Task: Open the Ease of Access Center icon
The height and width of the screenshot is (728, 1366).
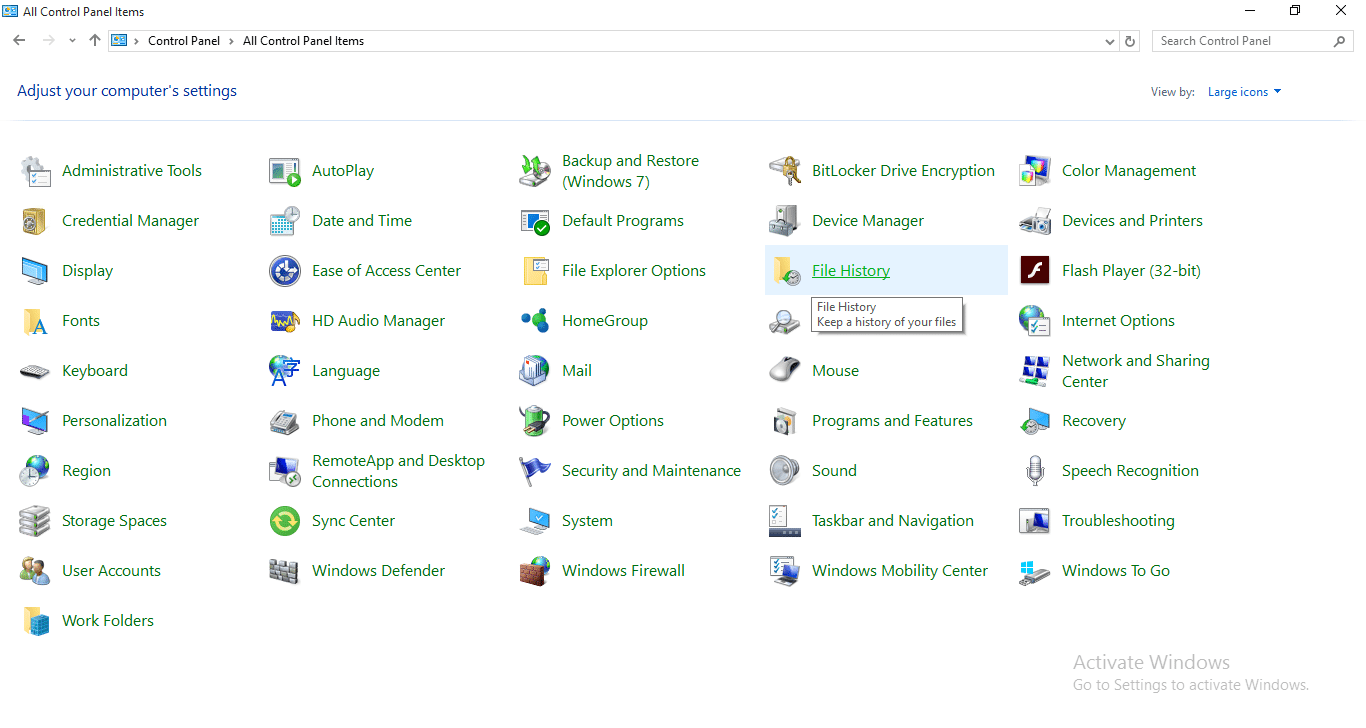Action: (x=285, y=271)
